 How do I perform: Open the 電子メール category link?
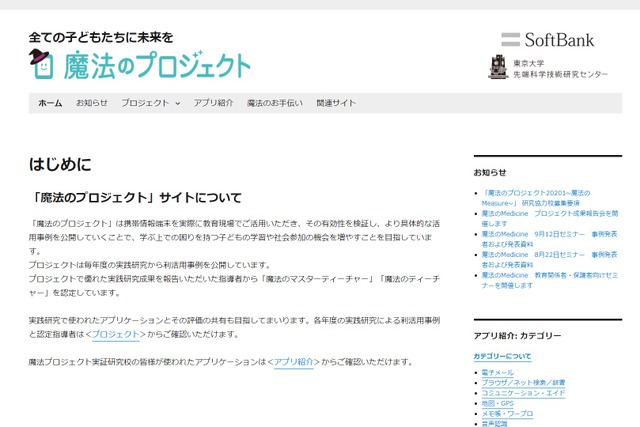(x=498, y=373)
